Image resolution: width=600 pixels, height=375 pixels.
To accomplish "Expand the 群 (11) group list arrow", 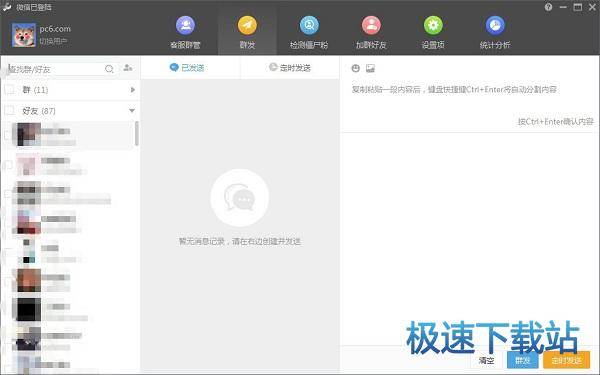I will (x=132, y=90).
